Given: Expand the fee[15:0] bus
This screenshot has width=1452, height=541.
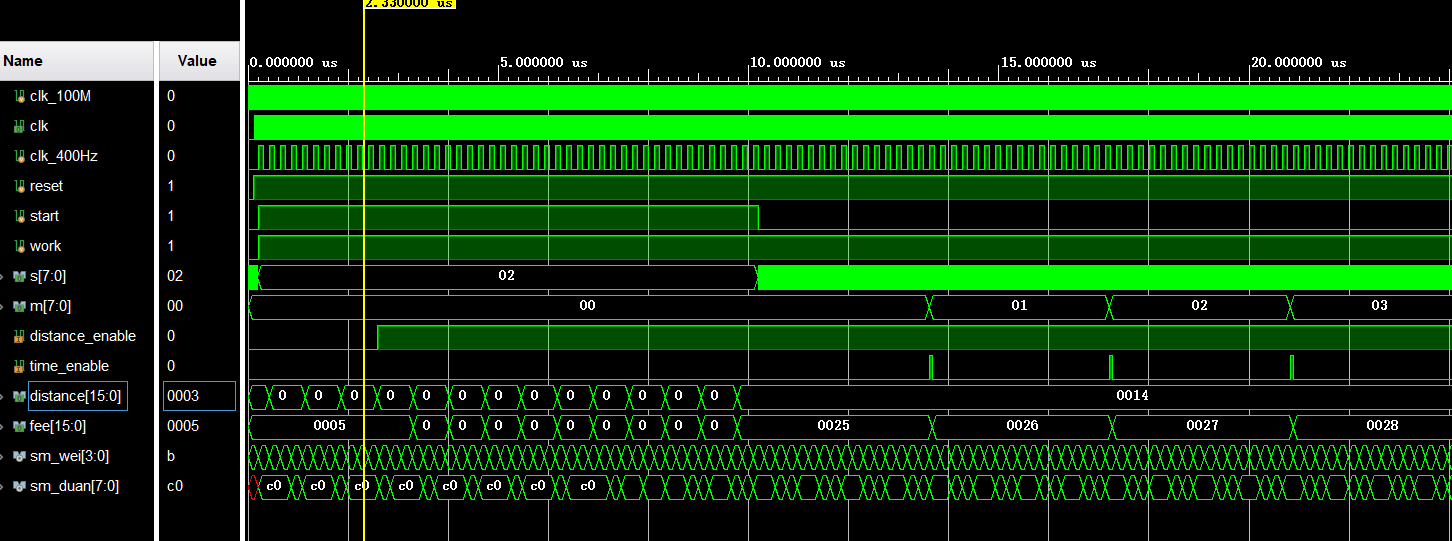Looking at the screenshot, I should pyautogui.click(x=3, y=426).
